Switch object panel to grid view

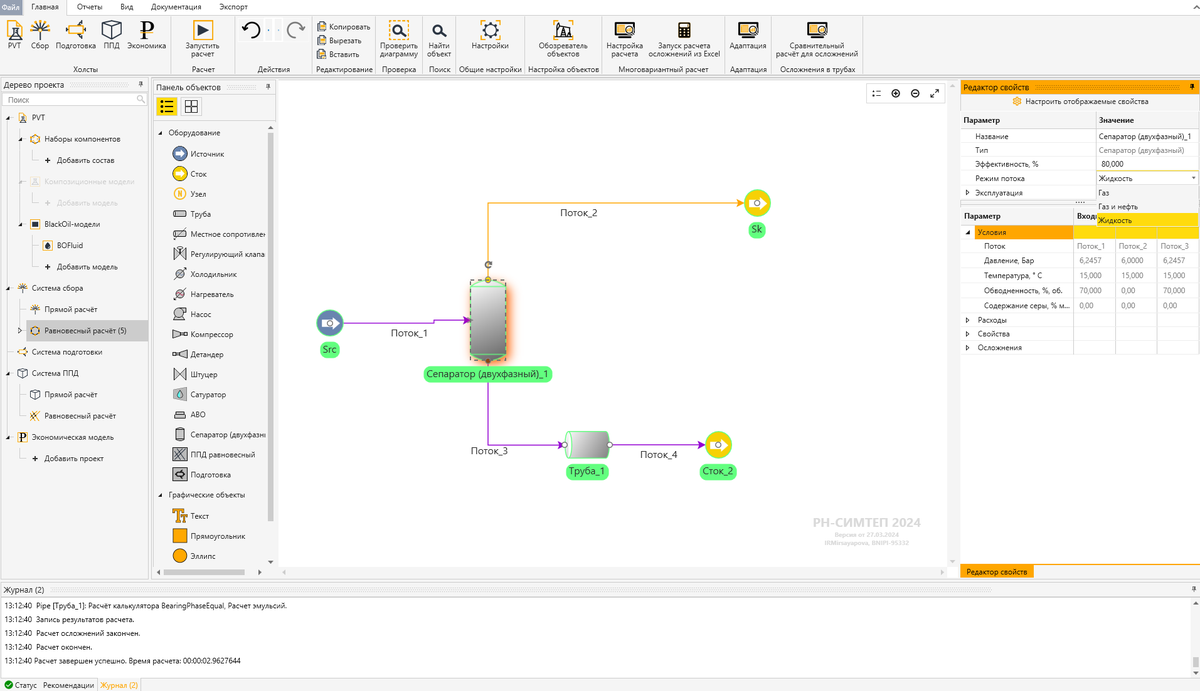pyautogui.click(x=191, y=107)
